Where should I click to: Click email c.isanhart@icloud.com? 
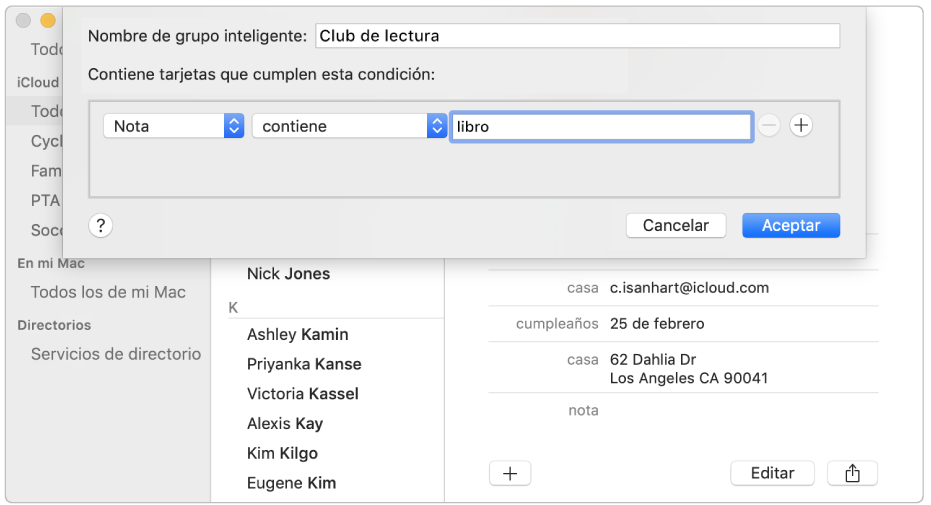(689, 288)
